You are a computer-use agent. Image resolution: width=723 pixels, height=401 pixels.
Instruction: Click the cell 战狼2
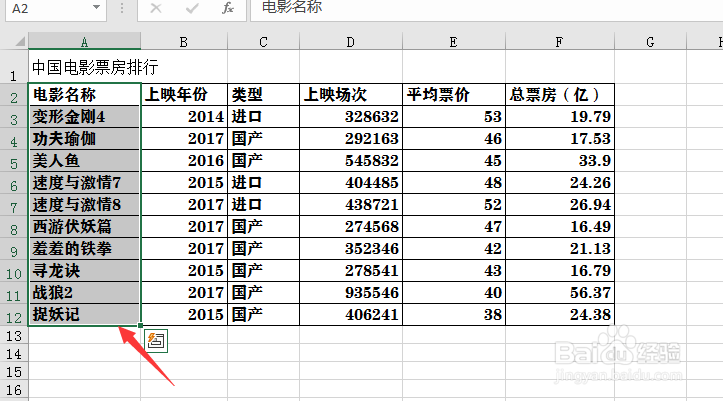(x=84, y=293)
